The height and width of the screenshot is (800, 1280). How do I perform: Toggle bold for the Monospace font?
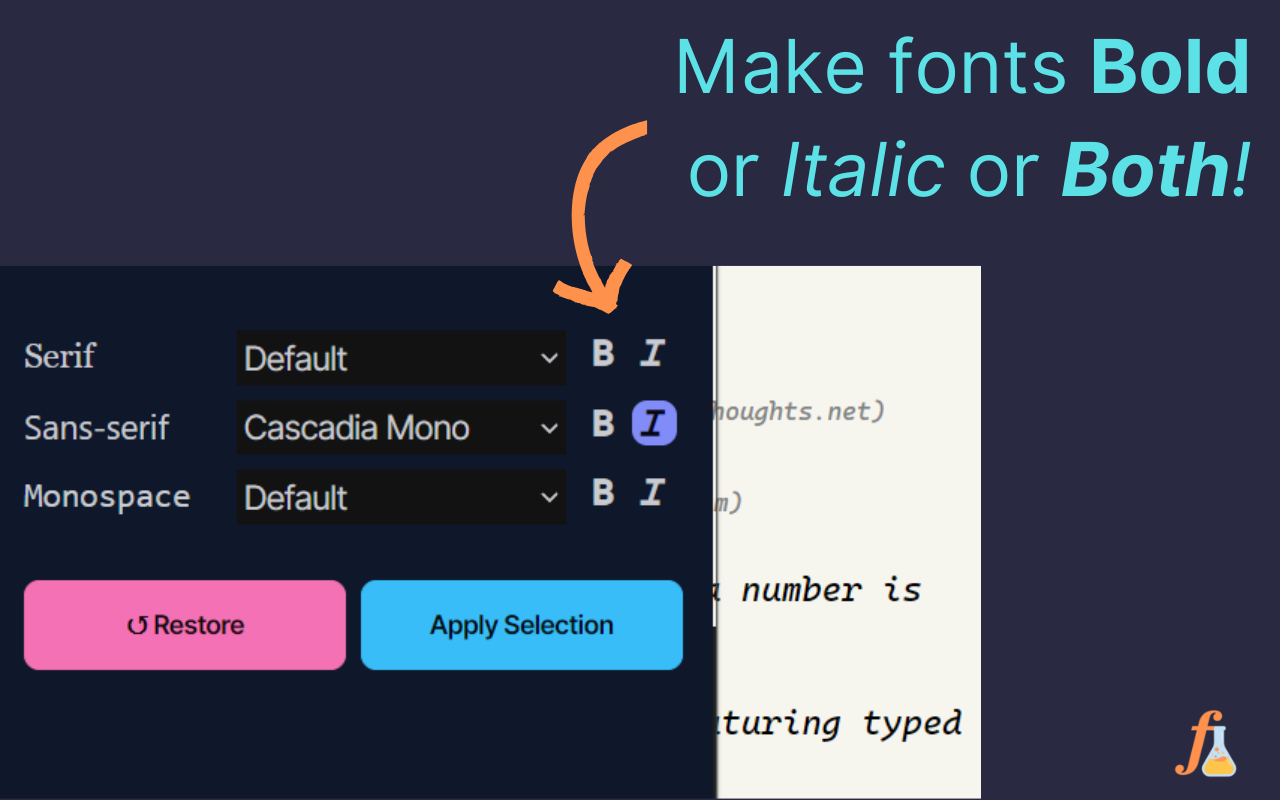pos(603,492)
